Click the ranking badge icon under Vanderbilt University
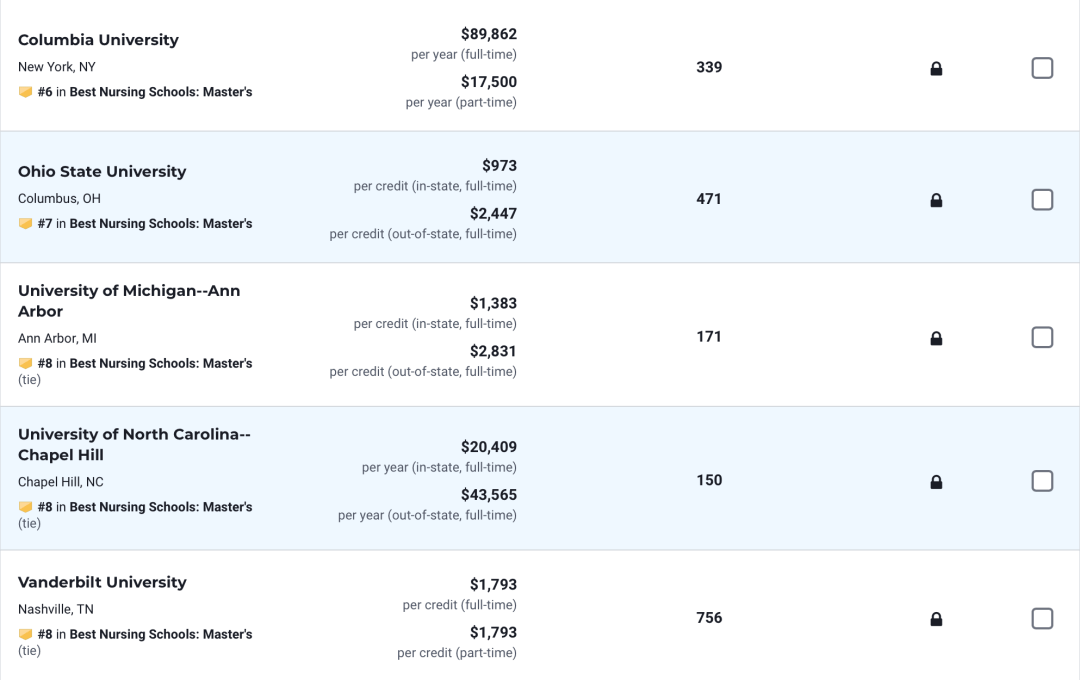Screen dimensions: 1080x680 (25, 634)
